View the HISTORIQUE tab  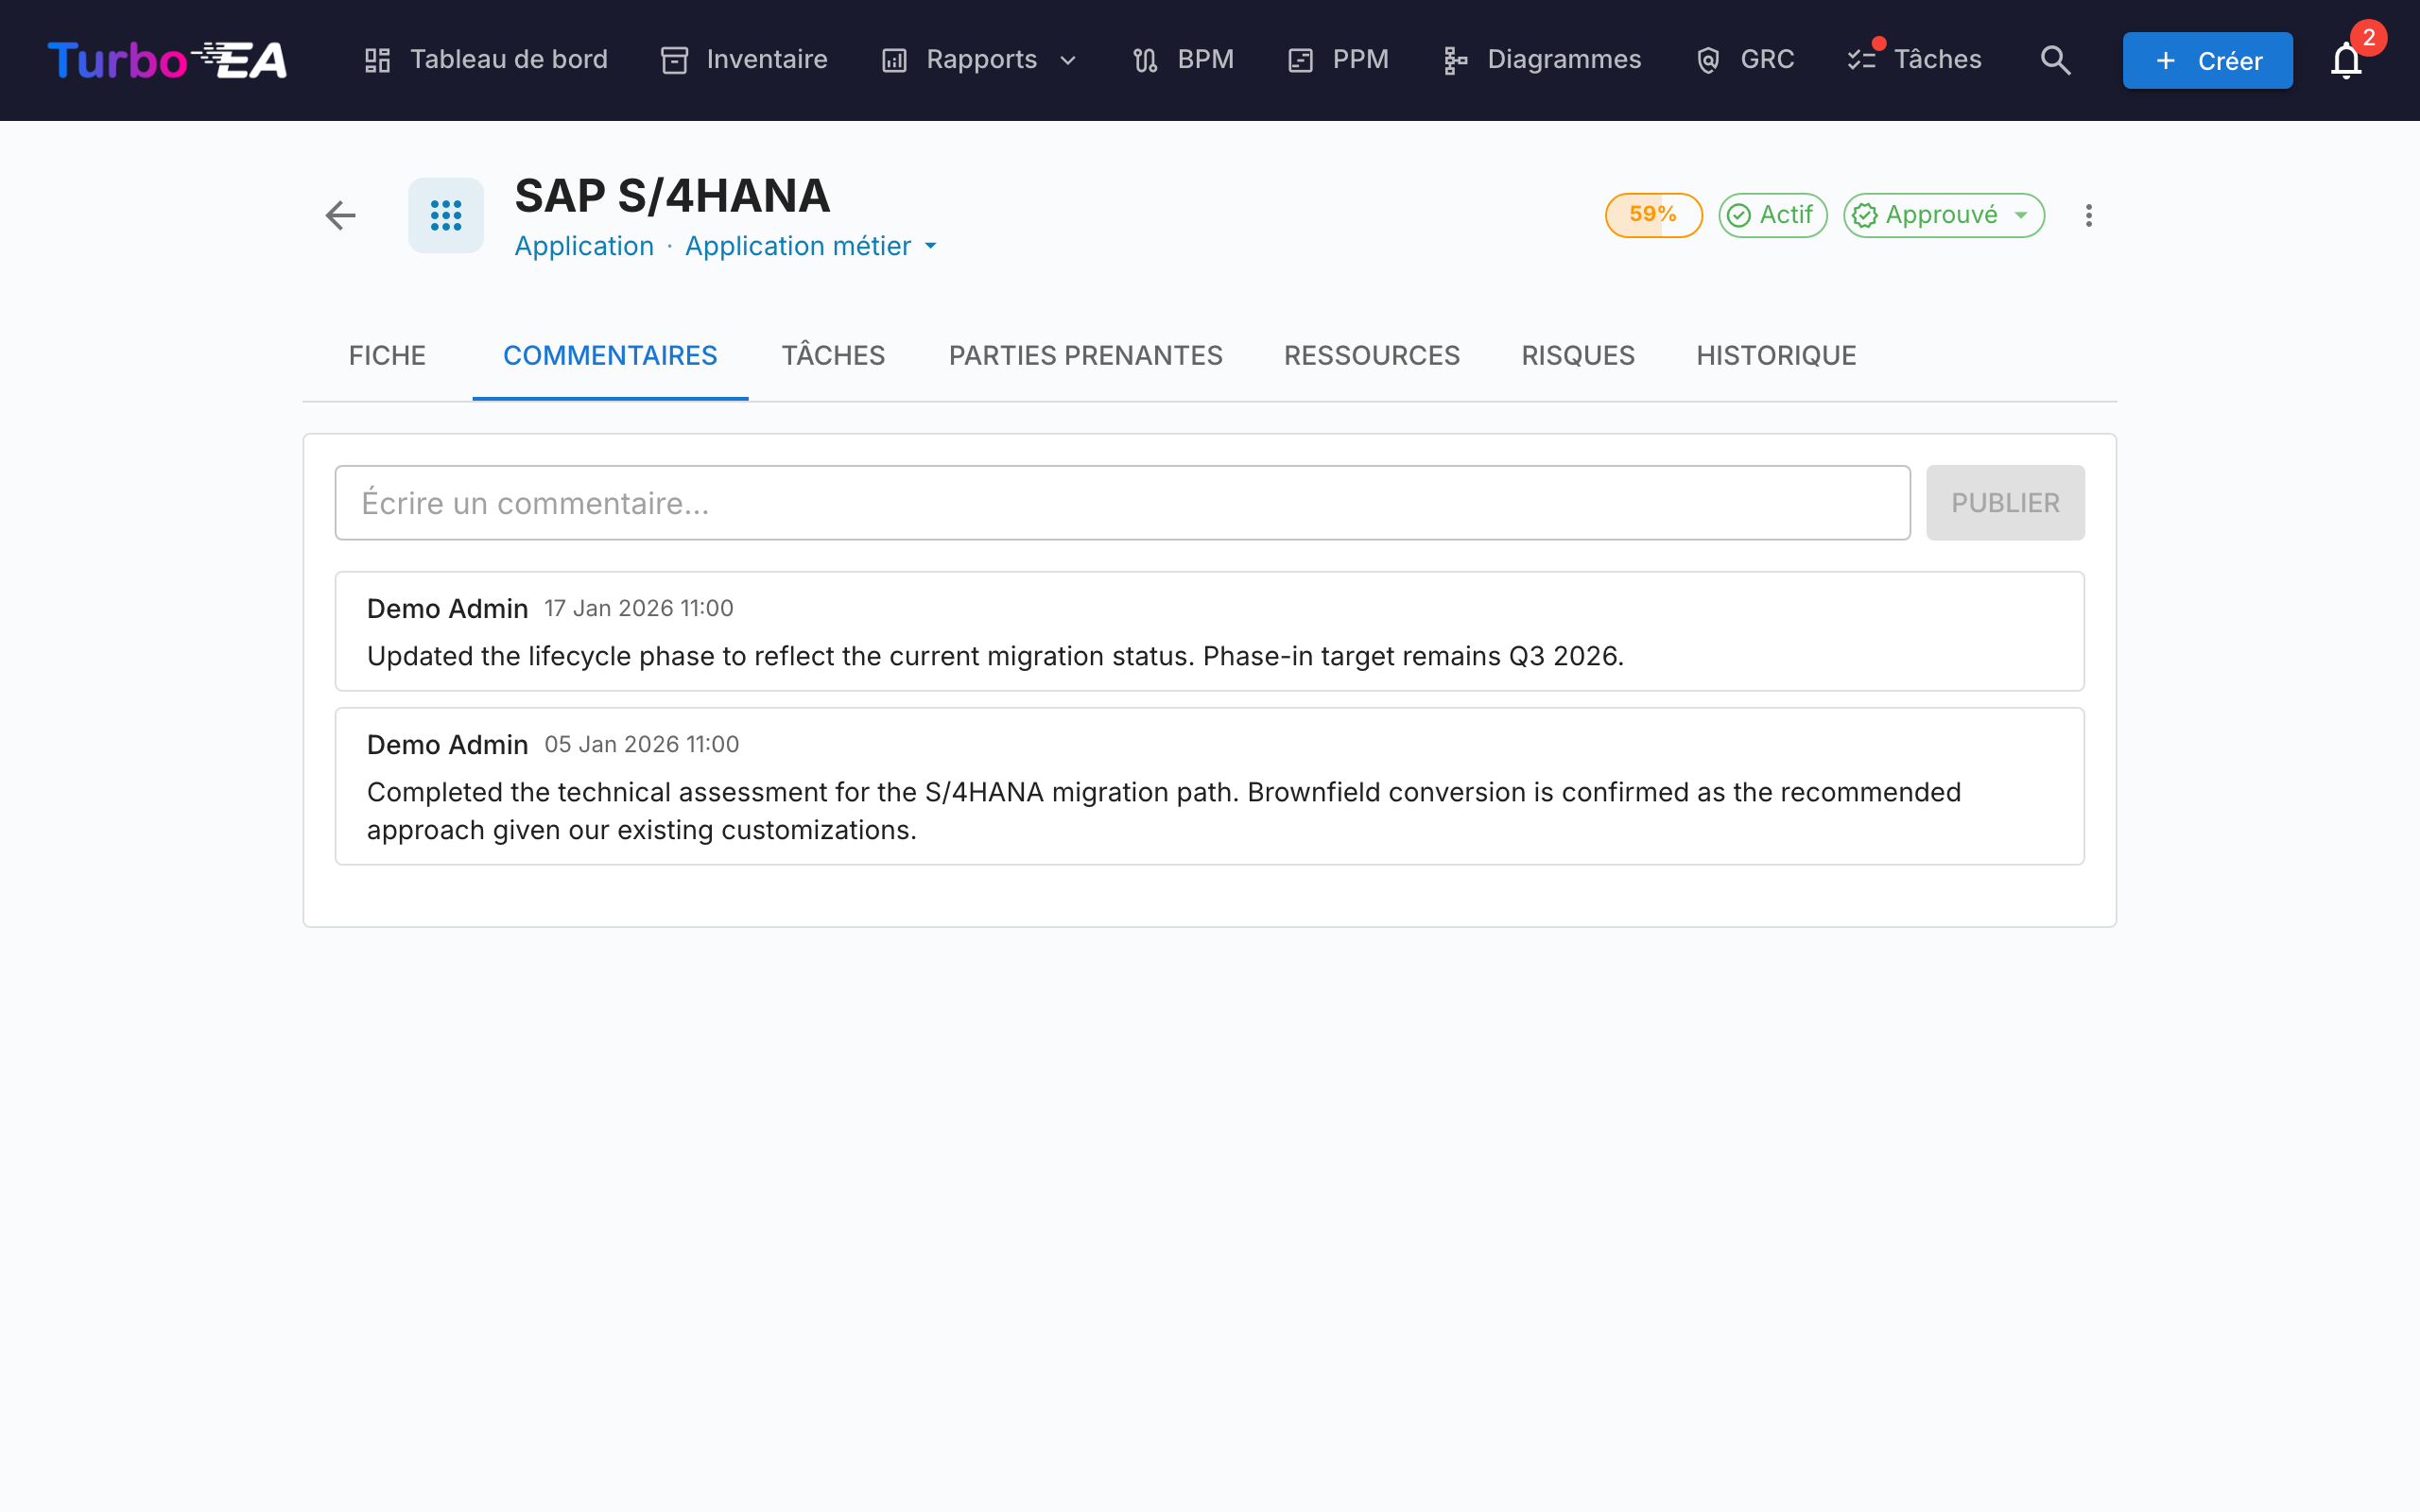coord(1776,356)
